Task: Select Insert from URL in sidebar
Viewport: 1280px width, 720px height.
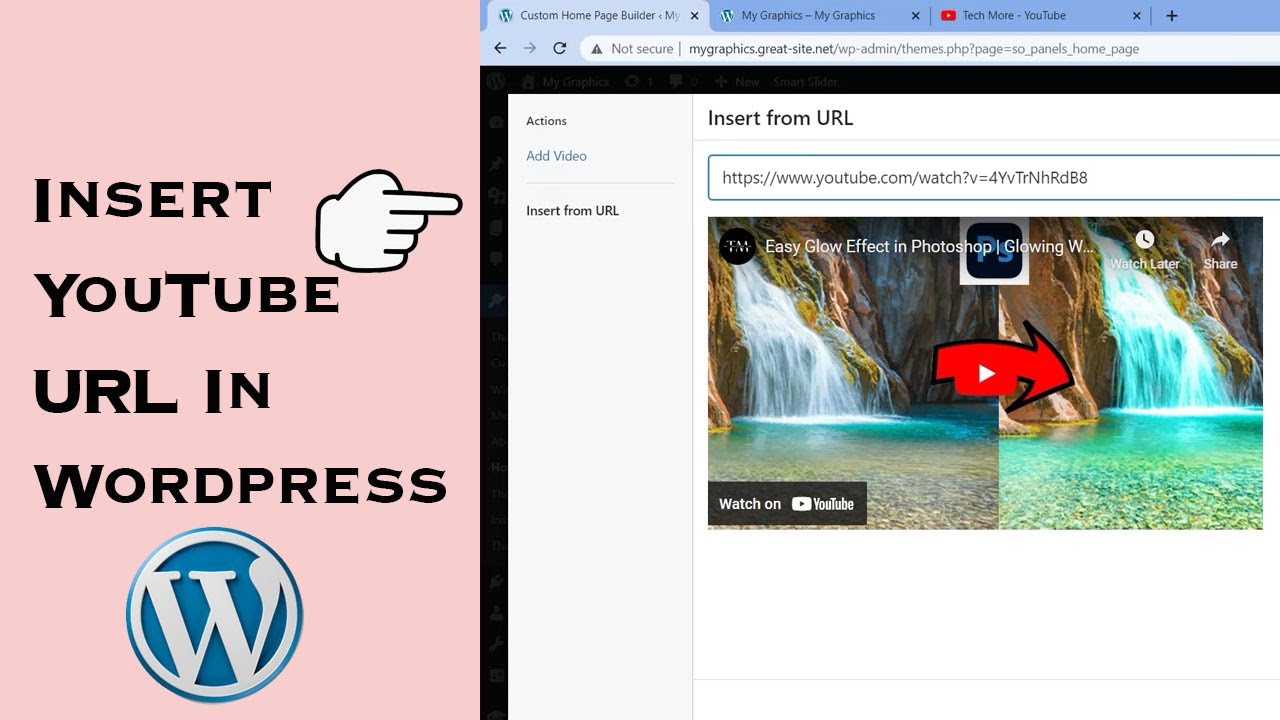Action: [572, 211]
